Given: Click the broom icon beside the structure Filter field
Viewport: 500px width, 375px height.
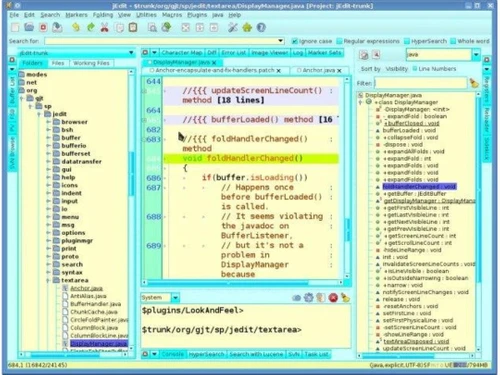Looking at the screenshot, I should click(474, 83).
